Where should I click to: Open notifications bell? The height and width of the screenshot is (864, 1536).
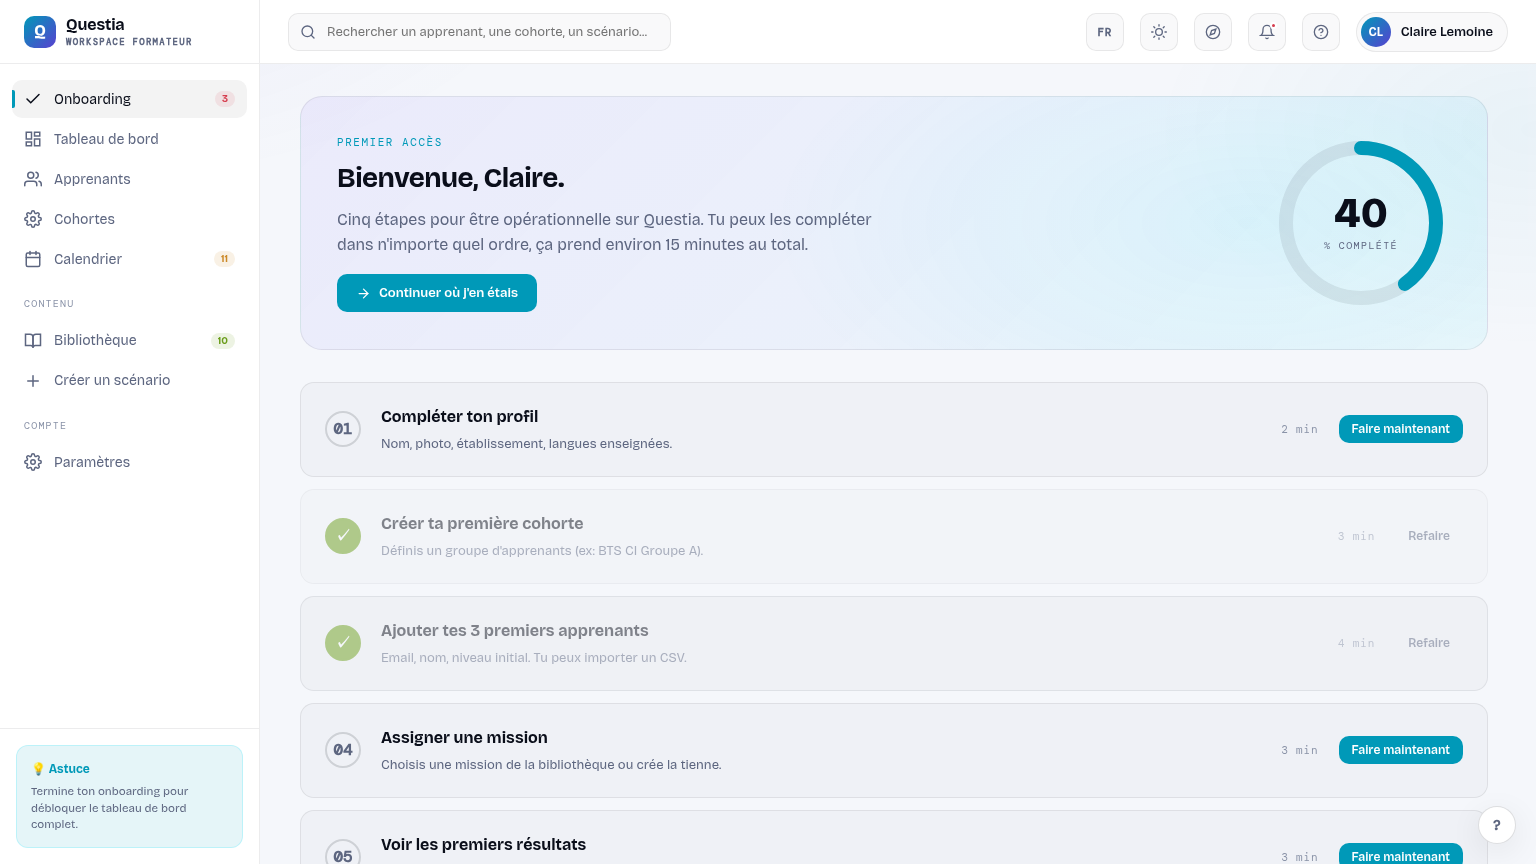pos(1267,32)
